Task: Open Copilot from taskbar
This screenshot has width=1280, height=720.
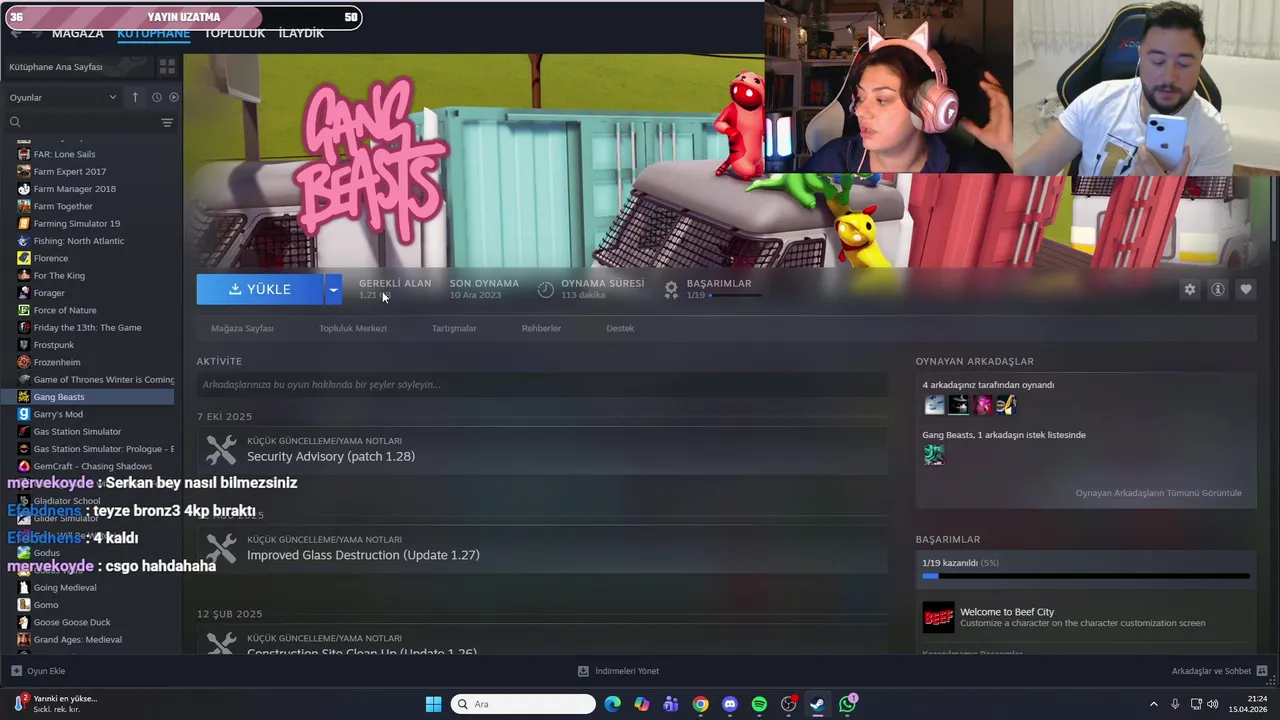Action: pos(641,704)
